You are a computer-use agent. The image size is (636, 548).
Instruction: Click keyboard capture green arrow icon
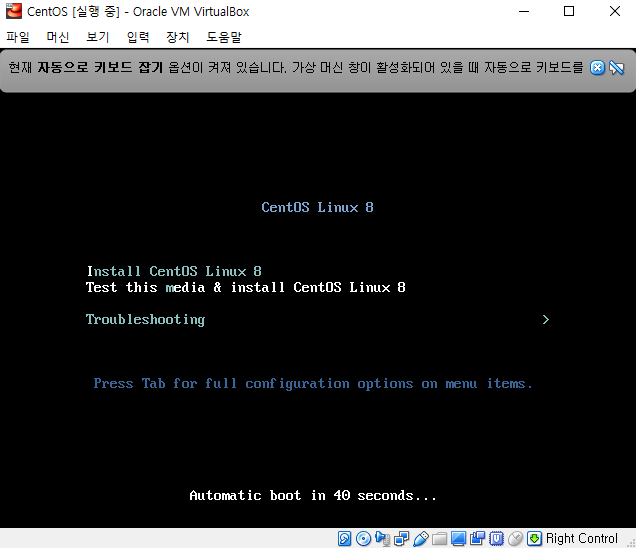535,539
